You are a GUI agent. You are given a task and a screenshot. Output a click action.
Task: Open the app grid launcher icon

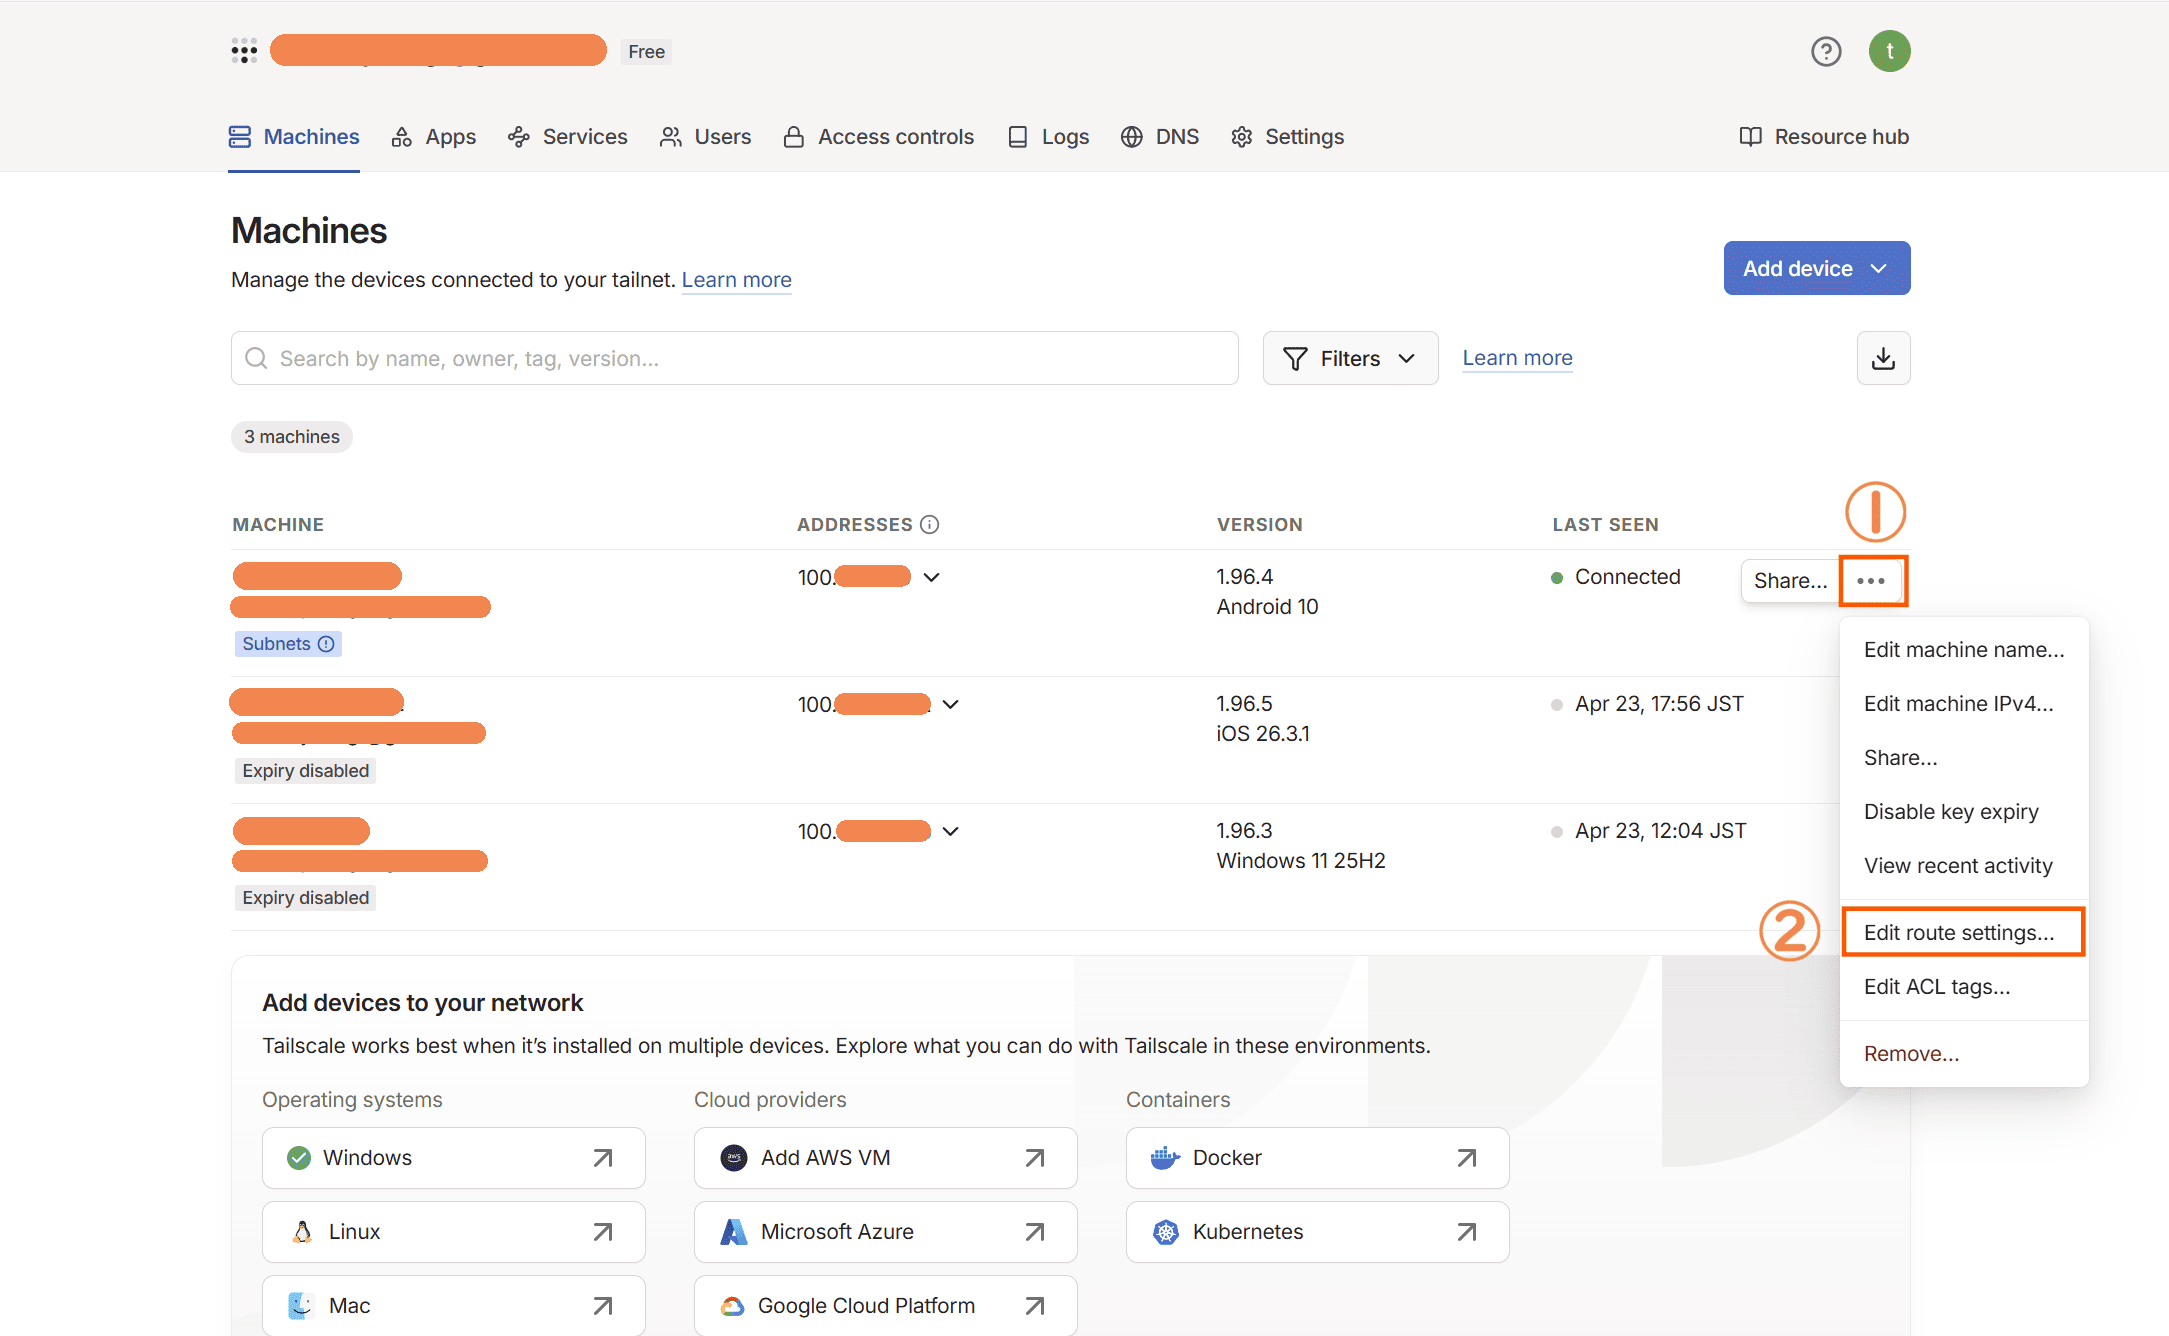click(x=244, y=51)
